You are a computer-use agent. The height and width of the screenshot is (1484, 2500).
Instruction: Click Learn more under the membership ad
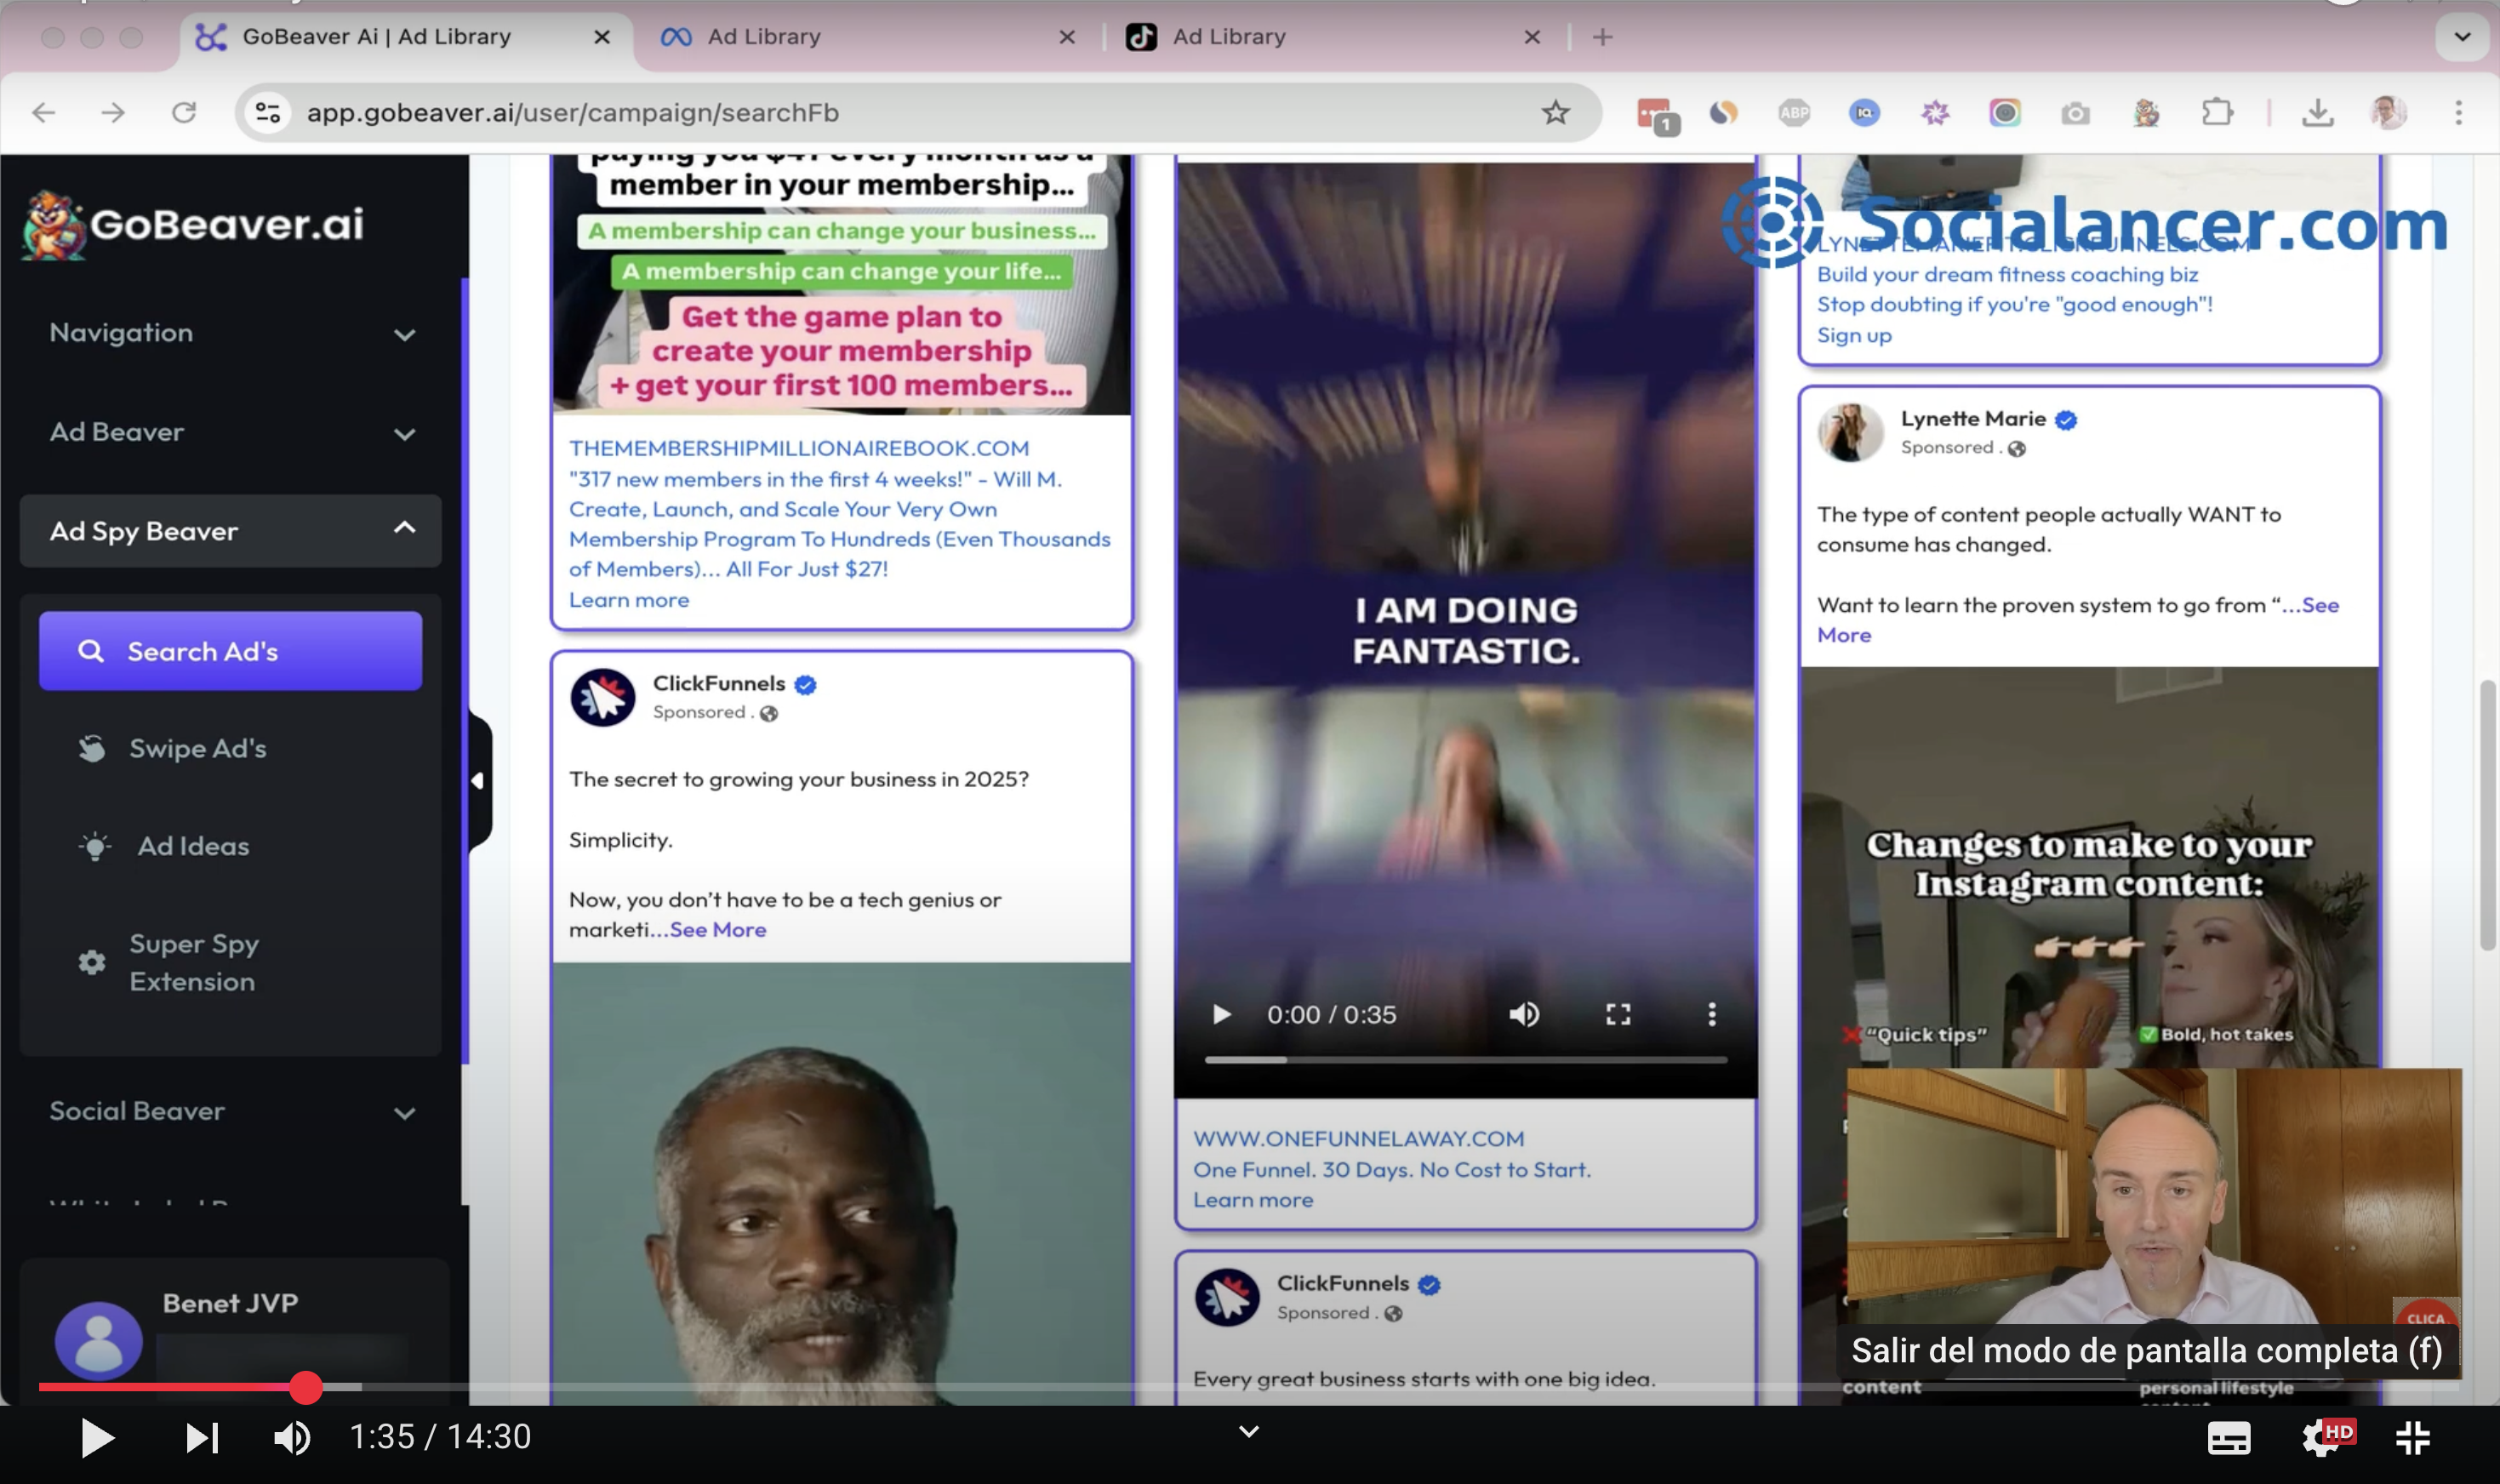pos(629,600)
